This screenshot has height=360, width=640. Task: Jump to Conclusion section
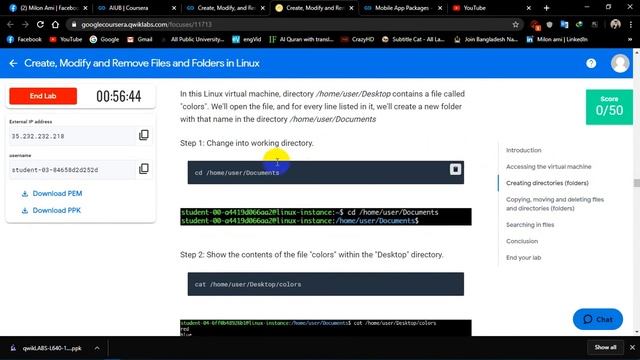pos(522,241)
